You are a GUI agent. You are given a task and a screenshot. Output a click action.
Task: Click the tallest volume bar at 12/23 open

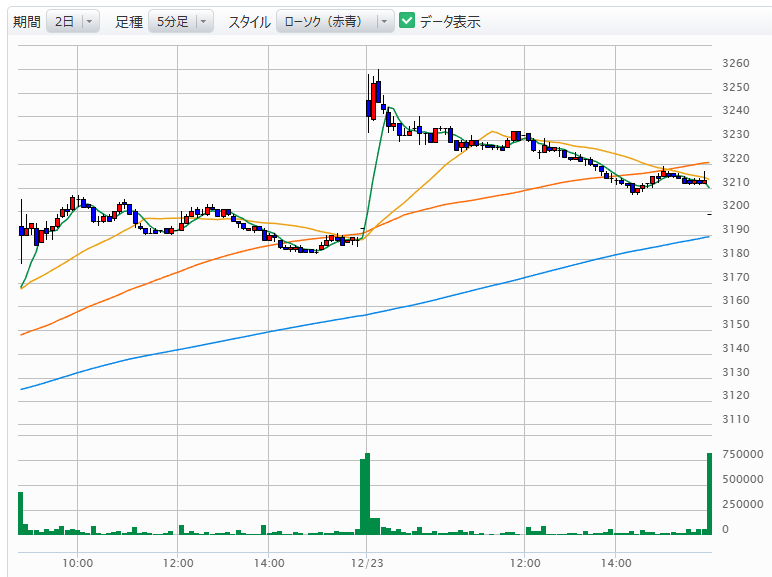[367, 495]
